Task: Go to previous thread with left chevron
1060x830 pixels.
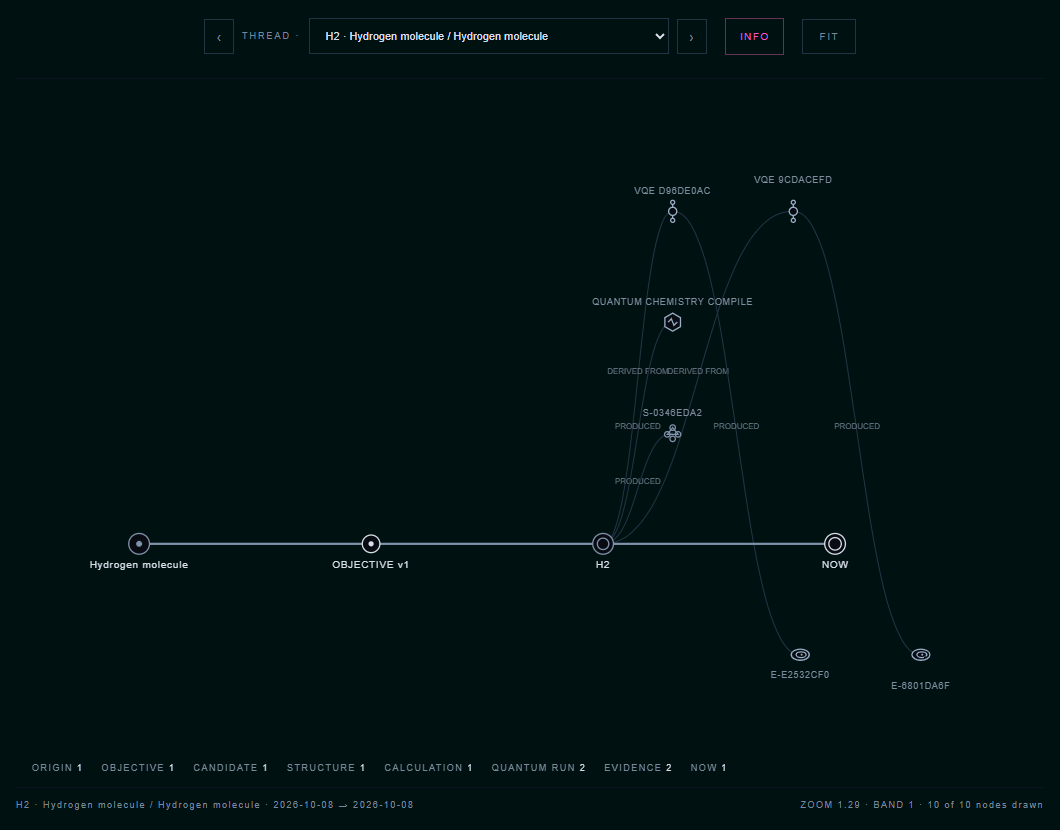Action: [218, 36]
